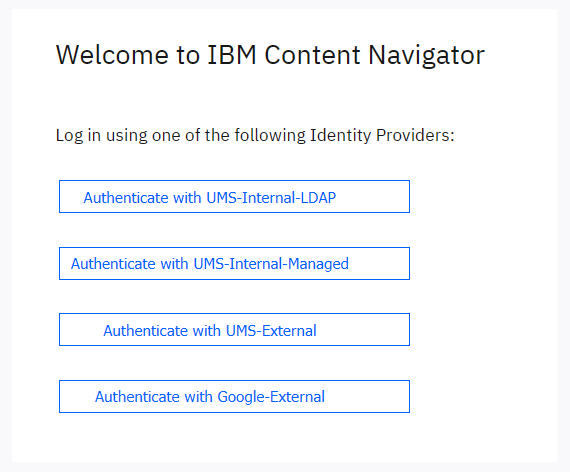Image resolution: width=570 pixels, height=472 pixels.
Task: Click the 'UMS-Internal-LDAP' link text
Action: coord(271,198)
